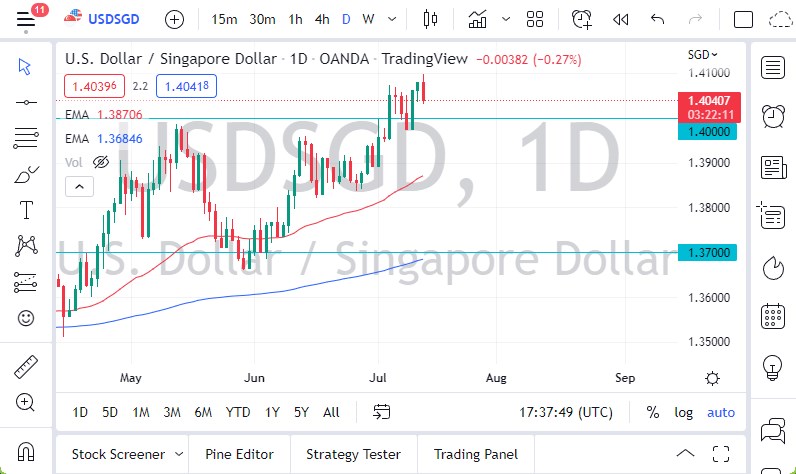796x474 pixels.
Task: Toggle Vol indicator visibility eye
Action: coord(101,162)
